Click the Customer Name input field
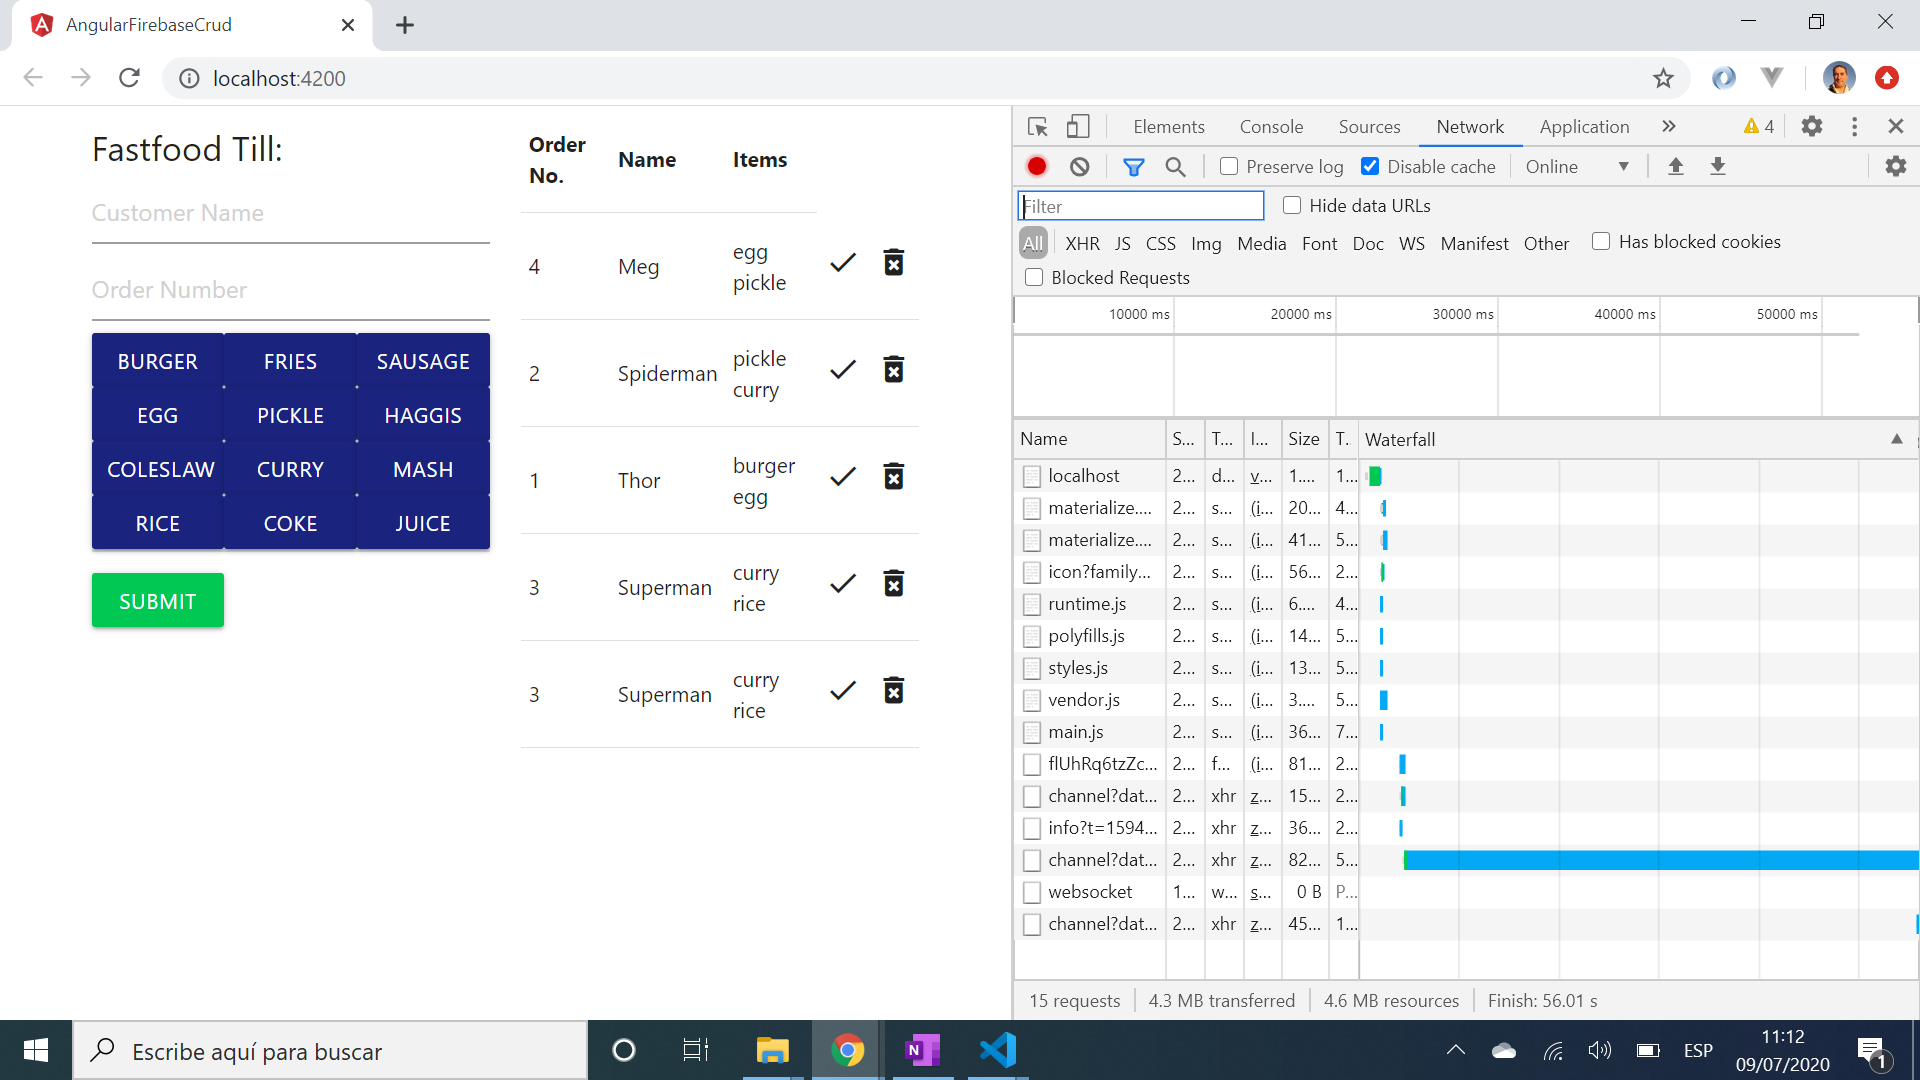The height and width of the screenshot is (1080, 1920). (290, 214)
